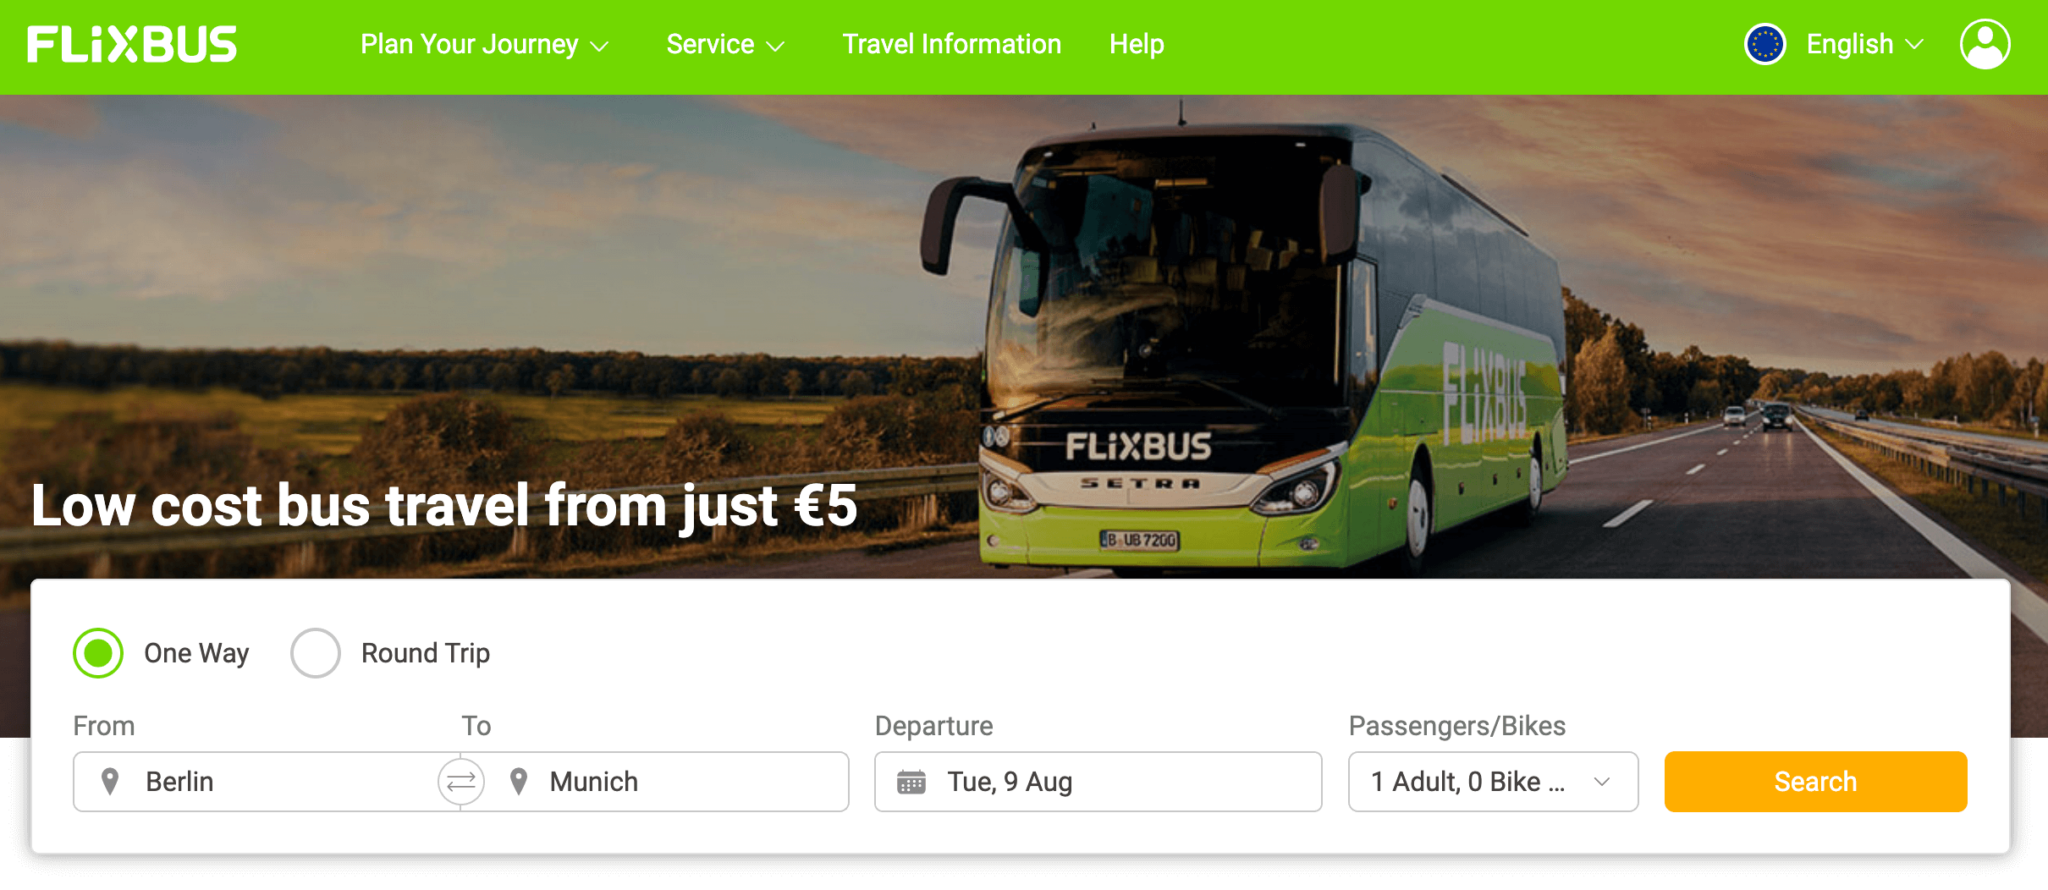Open the user account profile icon

coord(1985,45)
